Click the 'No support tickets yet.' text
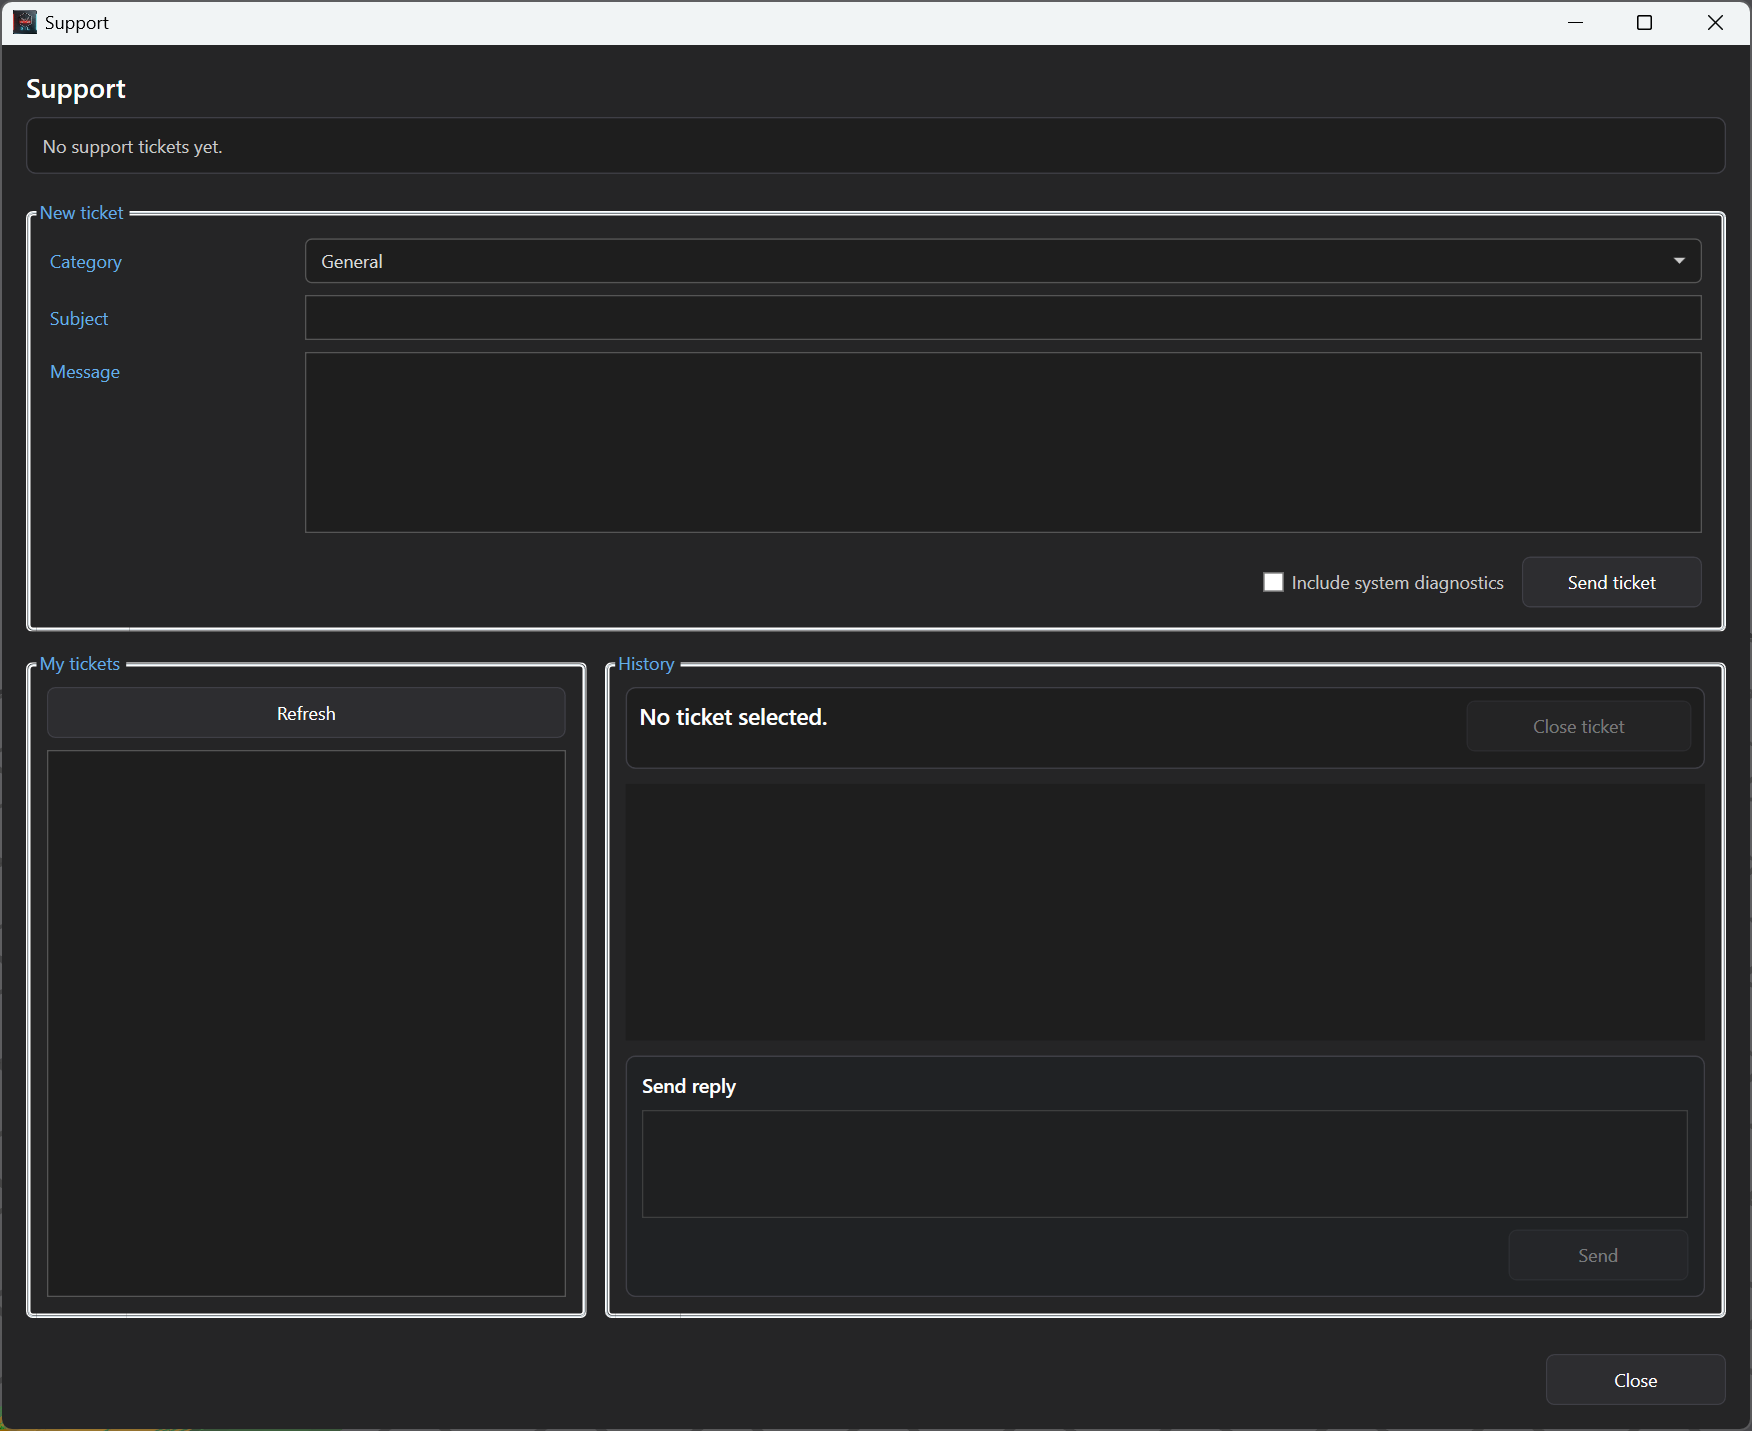Image resolution: width=1752 pixels, height=1431 pixels. tap(132, 146)
